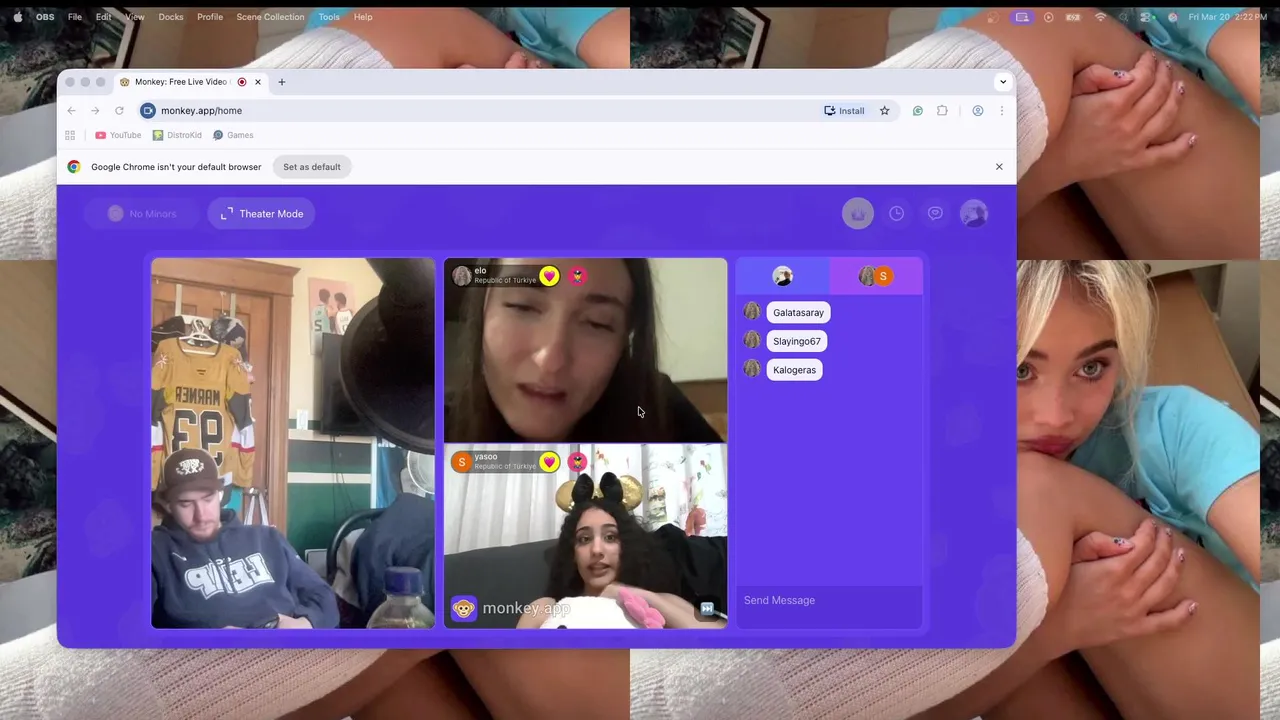Toggle the No Minors switch

point(141,214)
